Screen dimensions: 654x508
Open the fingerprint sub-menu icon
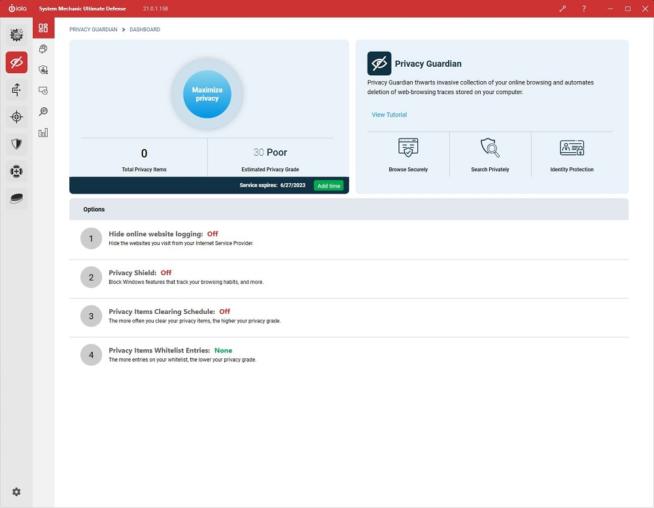click(43, 49)
